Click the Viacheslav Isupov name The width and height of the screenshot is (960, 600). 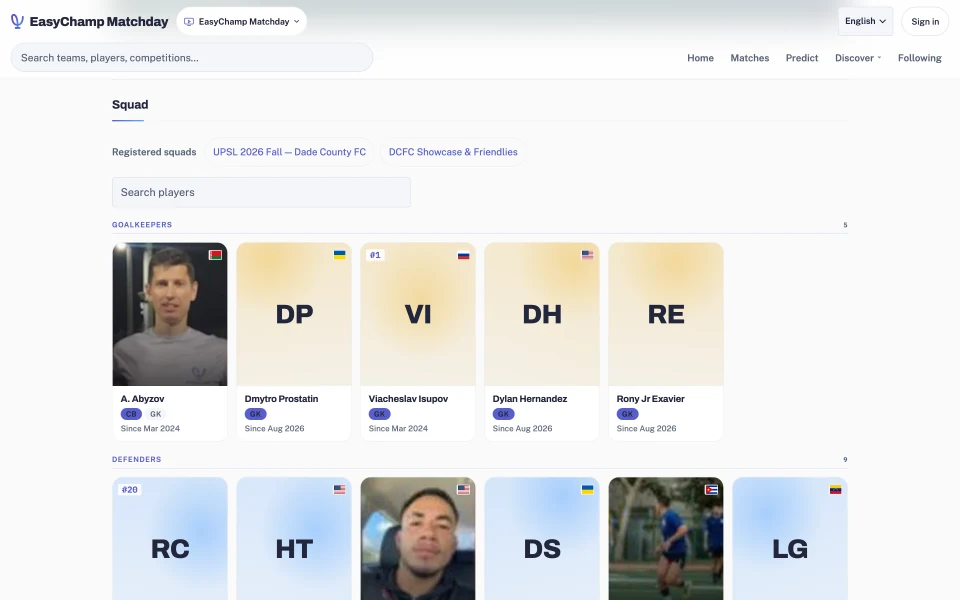408,399
